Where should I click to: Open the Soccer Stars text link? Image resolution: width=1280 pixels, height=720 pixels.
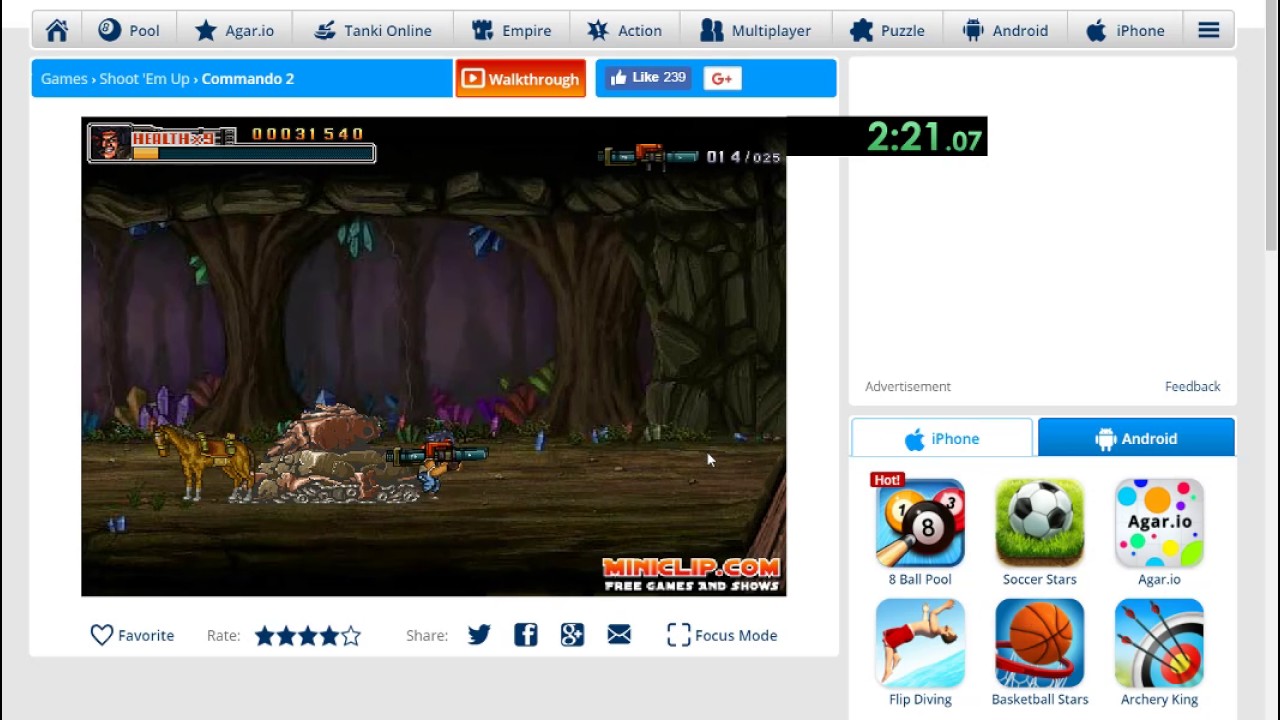1040,579
